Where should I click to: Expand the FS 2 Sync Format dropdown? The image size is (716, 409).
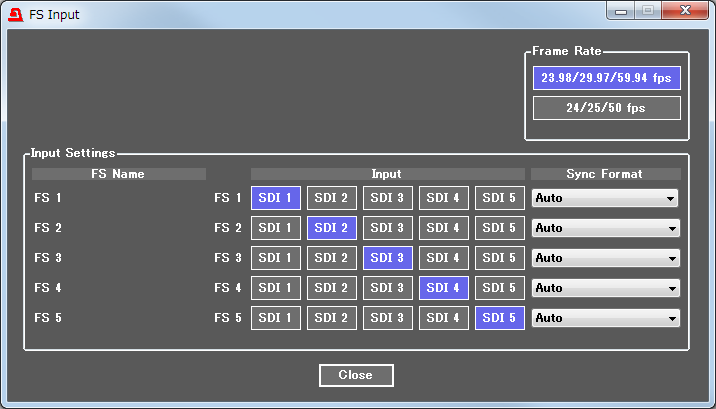point(604,228)
